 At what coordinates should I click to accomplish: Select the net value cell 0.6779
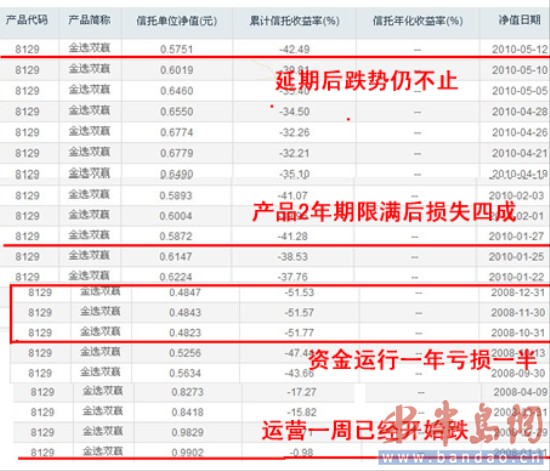pyautogui.click(x=176, y=153)
